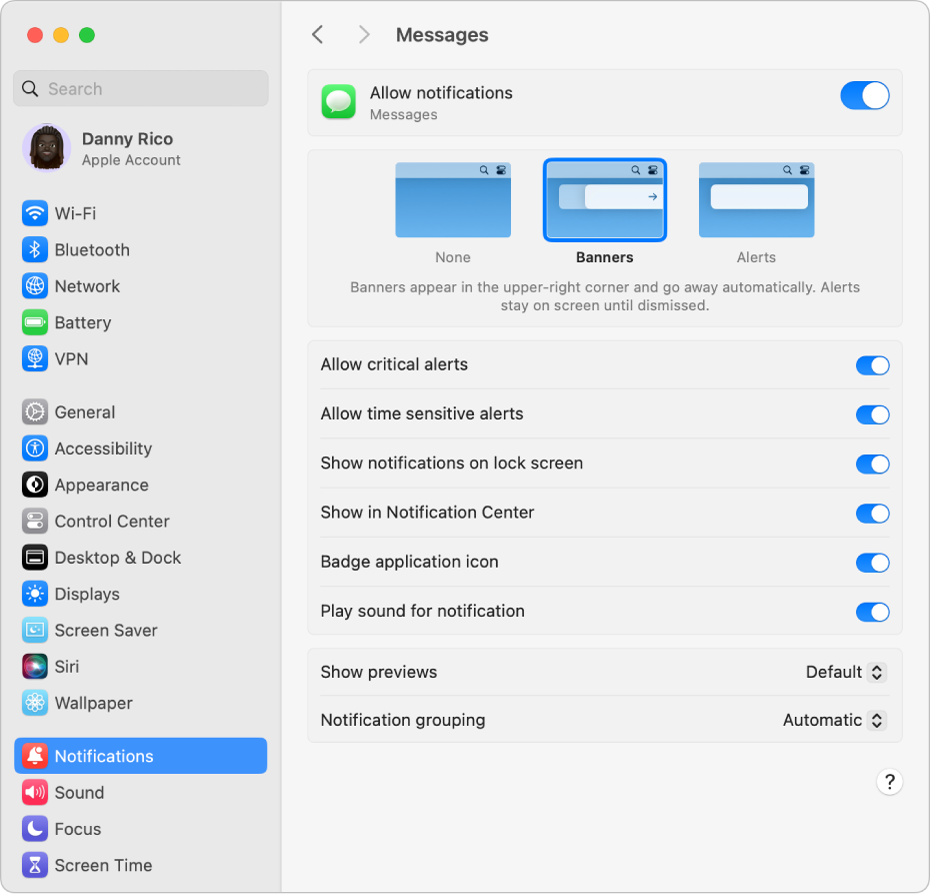Click the Help question mark button
This screenshot has height=894, width=932.
889,782
